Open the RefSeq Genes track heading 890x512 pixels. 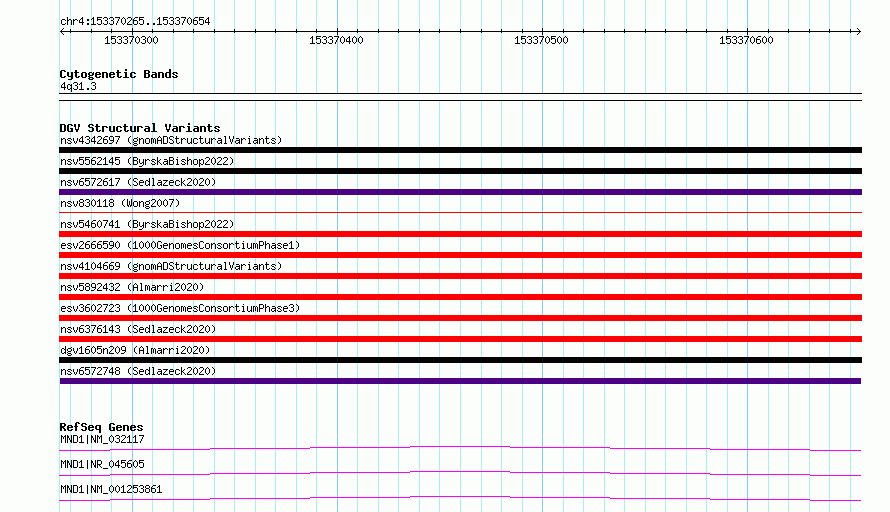click(102, 427)
